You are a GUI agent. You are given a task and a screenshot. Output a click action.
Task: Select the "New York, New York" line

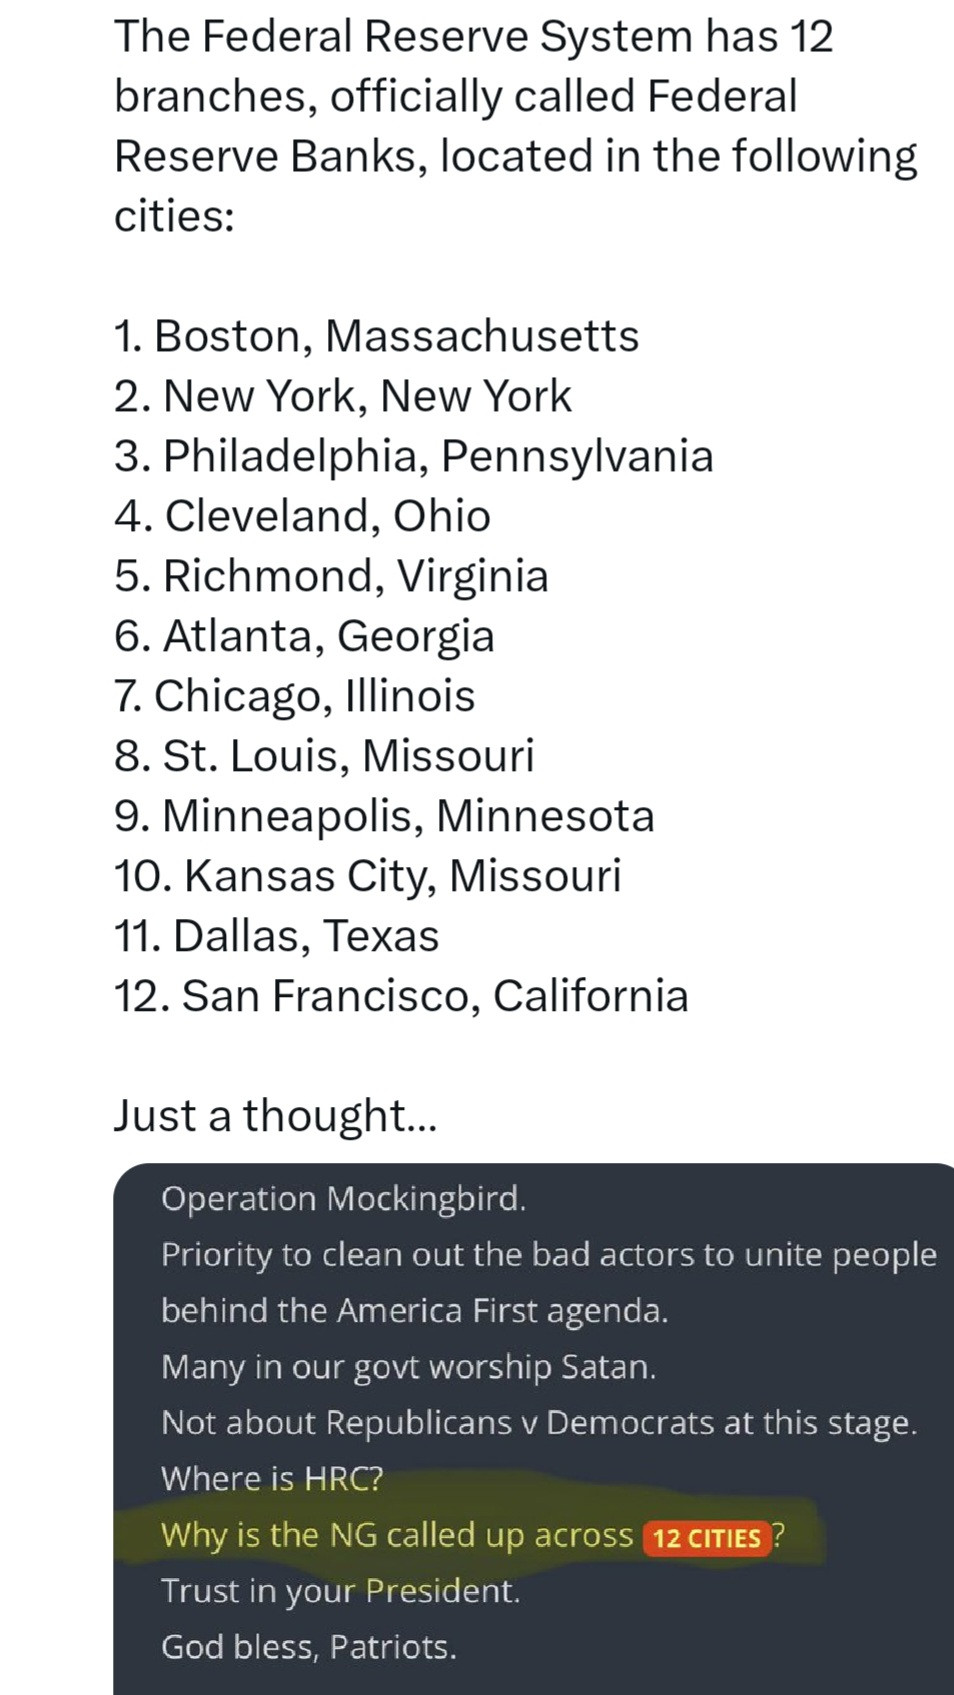(342, 396)
